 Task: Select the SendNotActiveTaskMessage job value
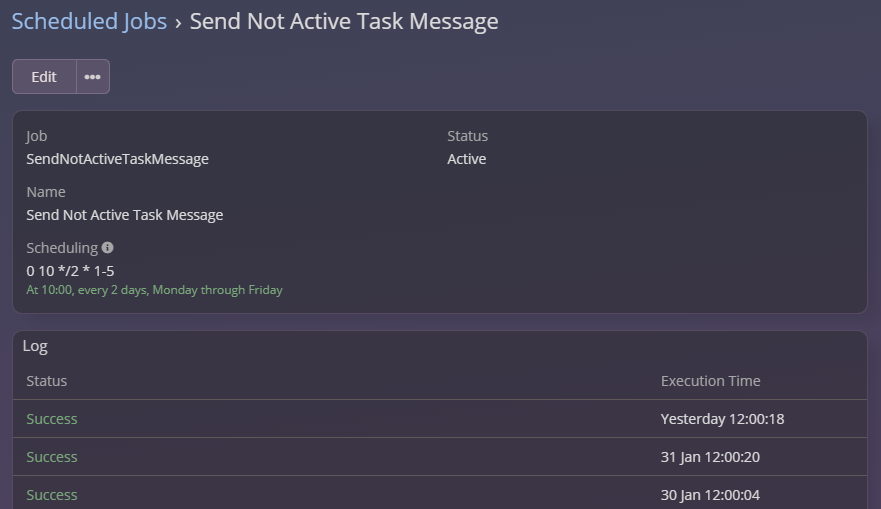tap(117, 159)
